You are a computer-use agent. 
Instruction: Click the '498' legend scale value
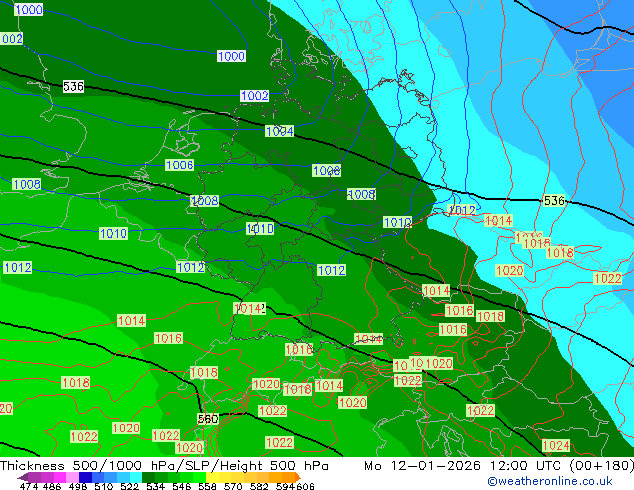tap(78, 486)
